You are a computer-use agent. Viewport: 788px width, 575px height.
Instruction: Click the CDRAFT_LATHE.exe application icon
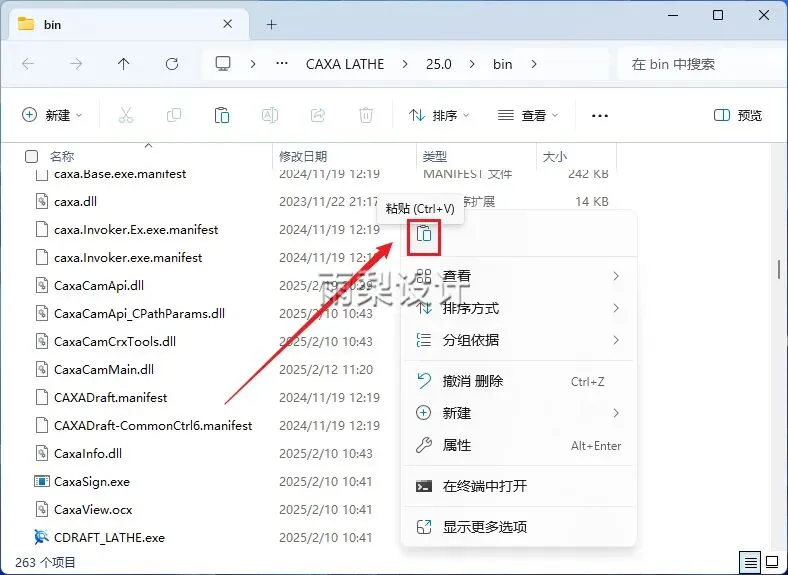tap(41, 537)
